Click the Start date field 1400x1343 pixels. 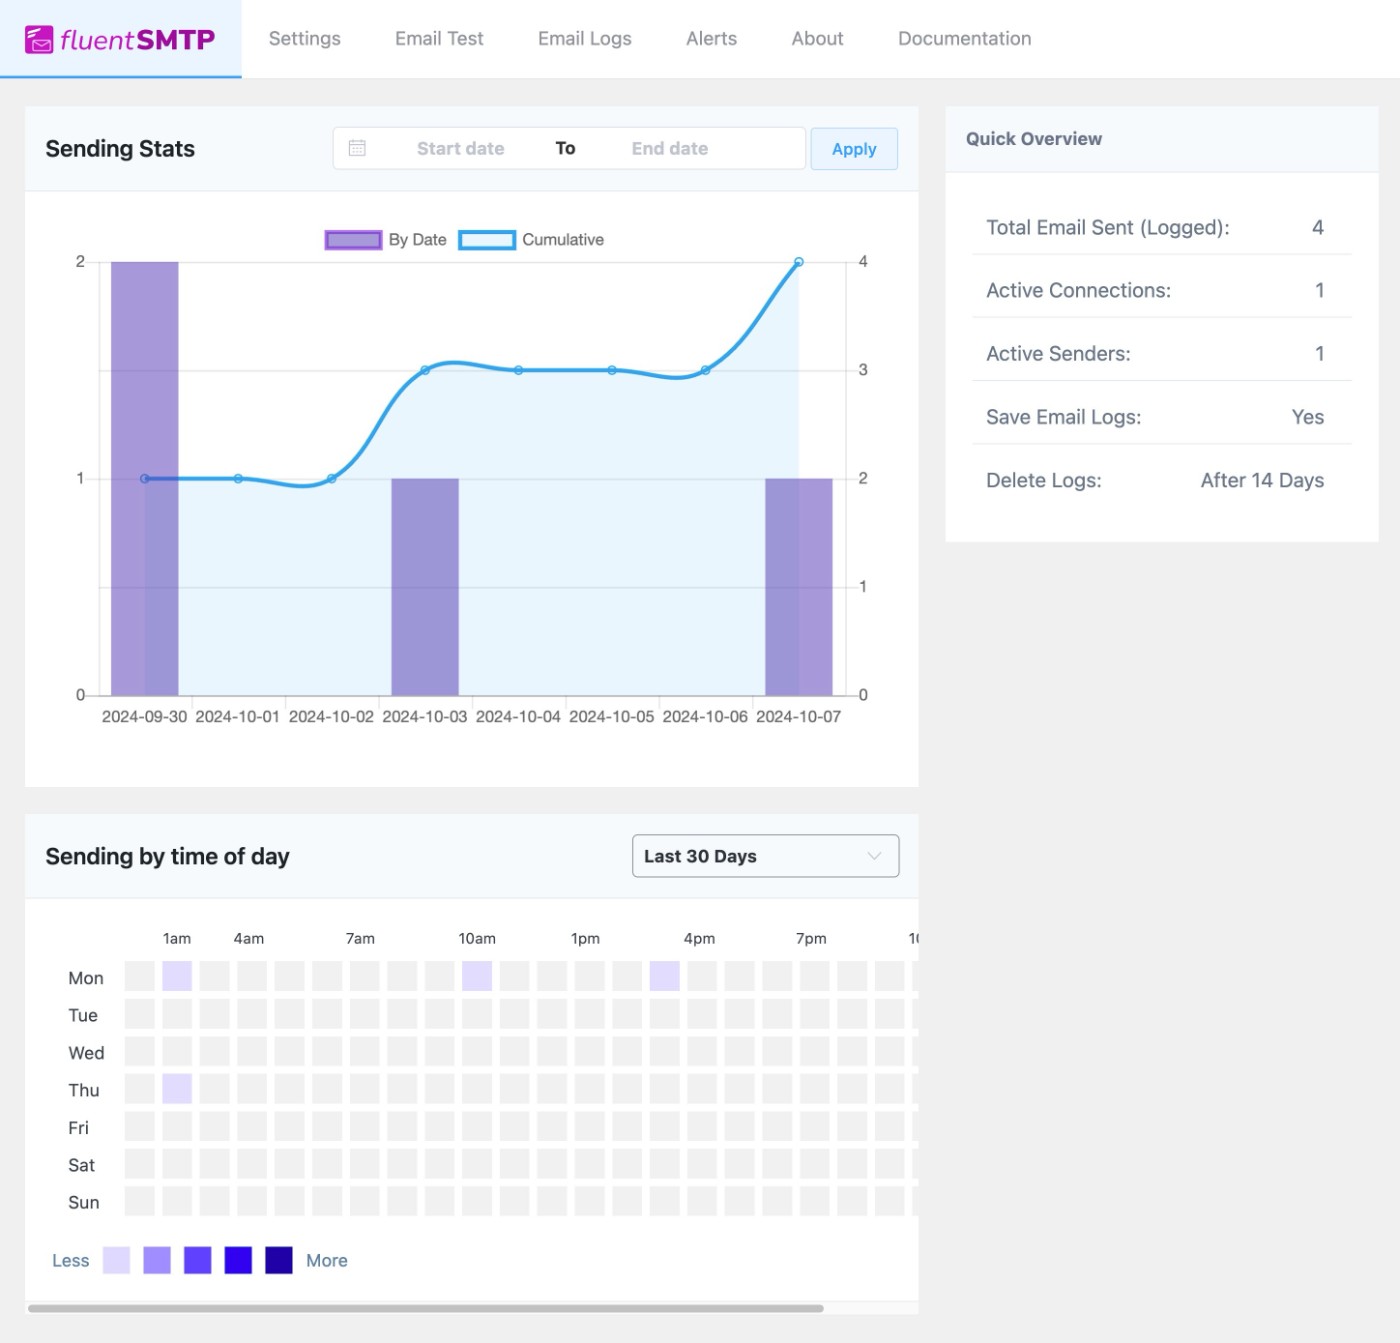460,148
